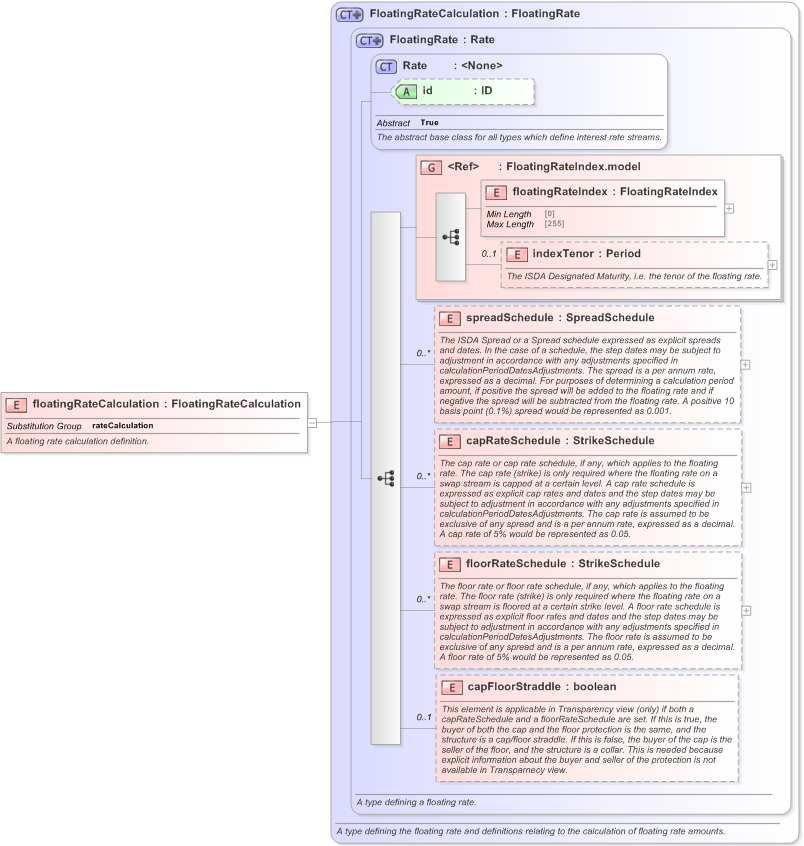Click the Abstract True property line

pyautogui.click(x=408, y=123)
